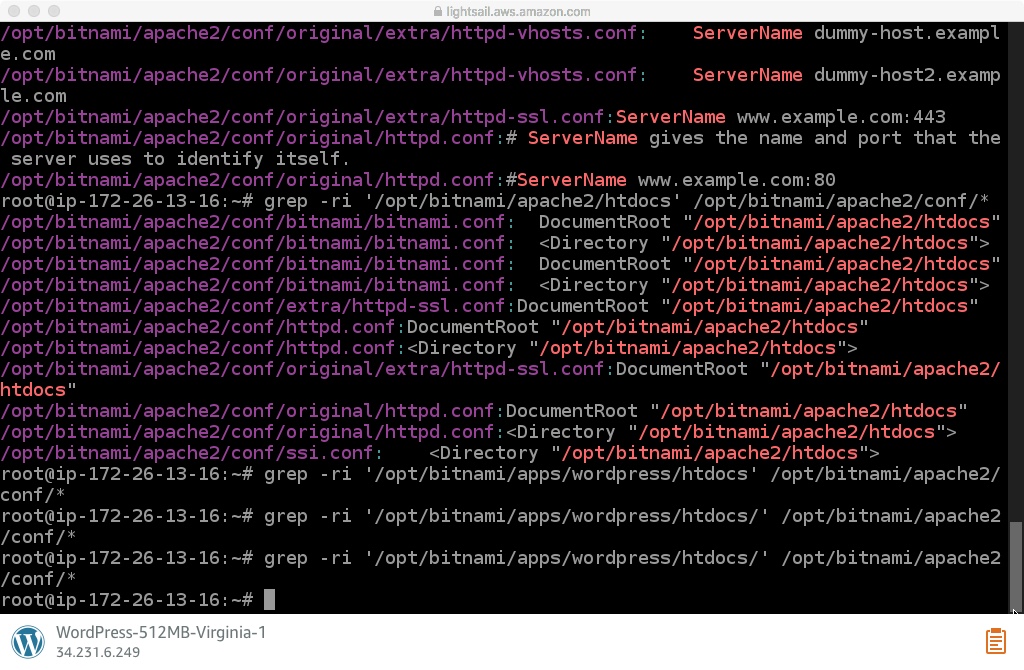Click the empty scrollbar track above thumb
1024x670 pixels.
(1015, 271)
